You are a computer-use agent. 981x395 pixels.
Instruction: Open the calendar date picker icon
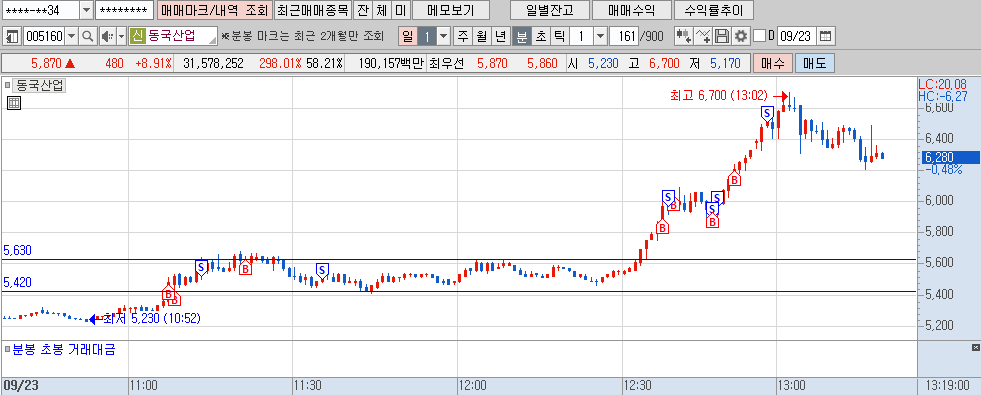[x=826, y=36]
